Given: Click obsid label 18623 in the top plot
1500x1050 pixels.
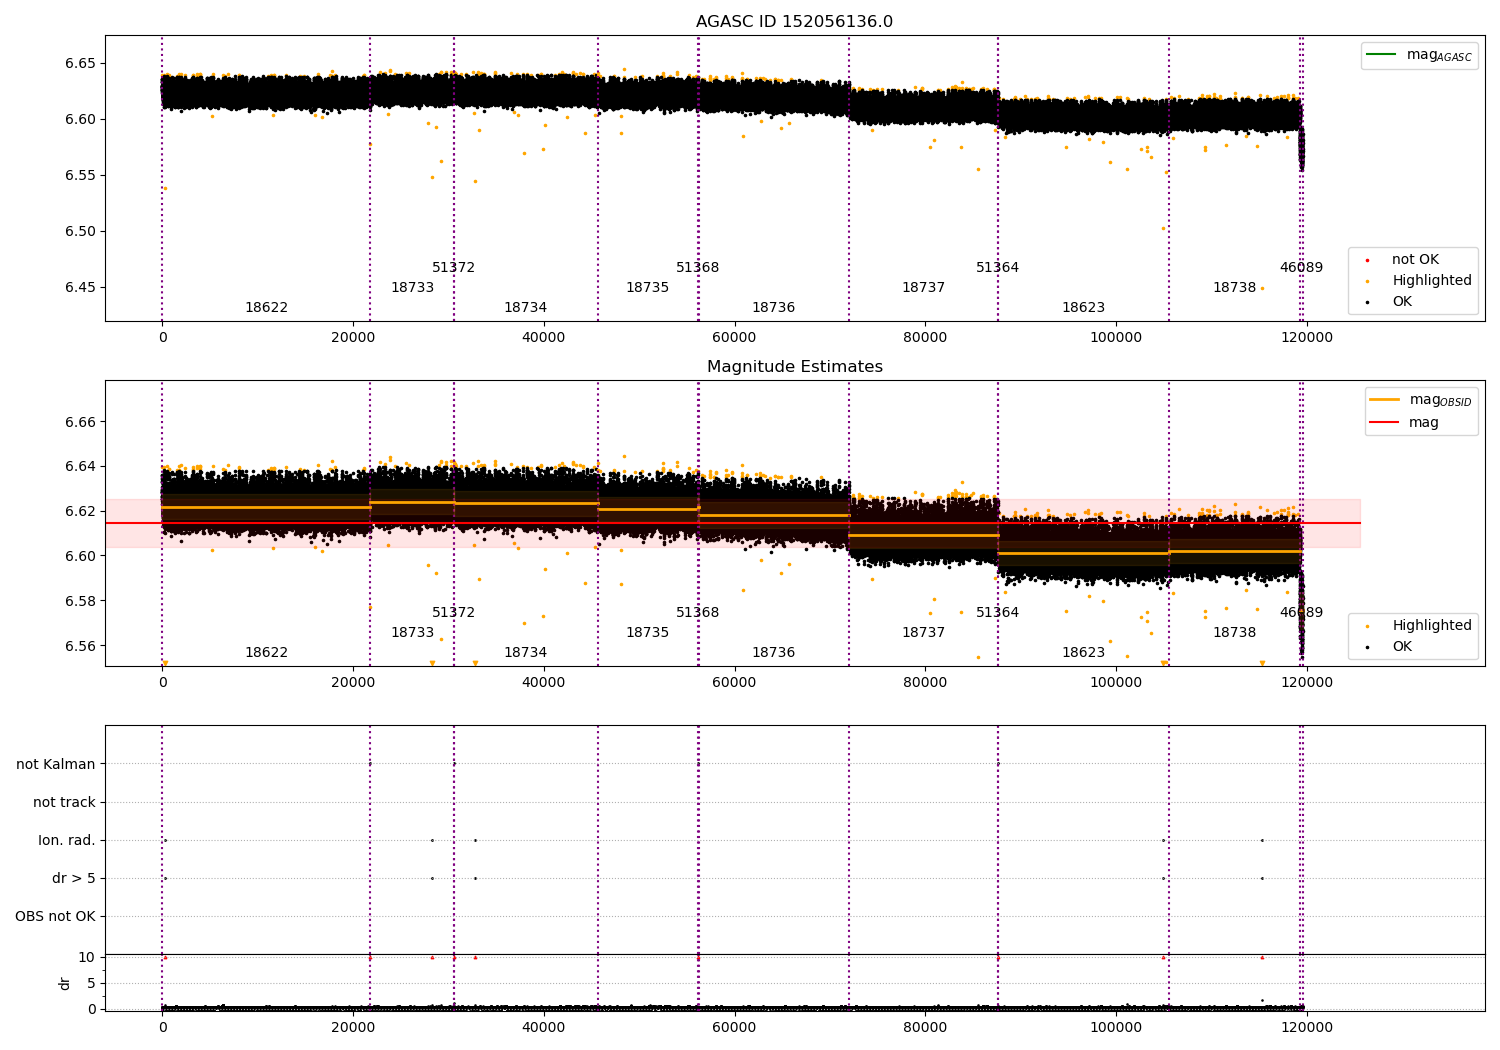Looking at the screenshot, I should (1083, 308).
